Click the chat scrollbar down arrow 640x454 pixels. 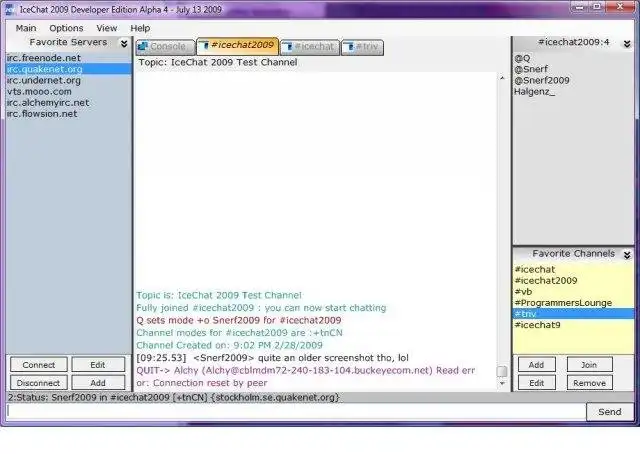(x=502, y=384)
